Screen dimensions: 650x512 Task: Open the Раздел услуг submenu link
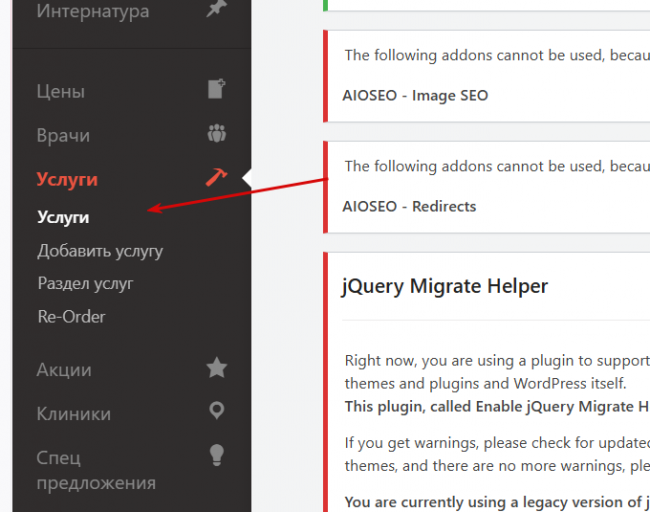pos(85,284)
